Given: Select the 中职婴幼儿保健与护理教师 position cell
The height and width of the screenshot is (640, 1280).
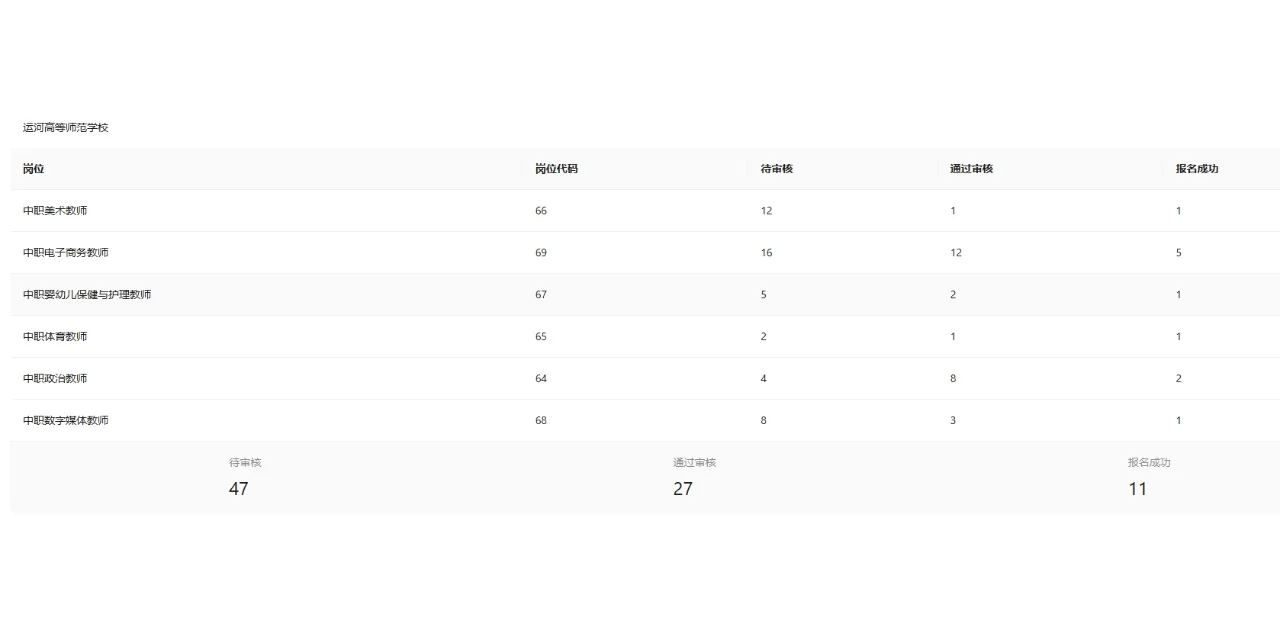Looking at the screenshot, I should (x=87, y=295).
